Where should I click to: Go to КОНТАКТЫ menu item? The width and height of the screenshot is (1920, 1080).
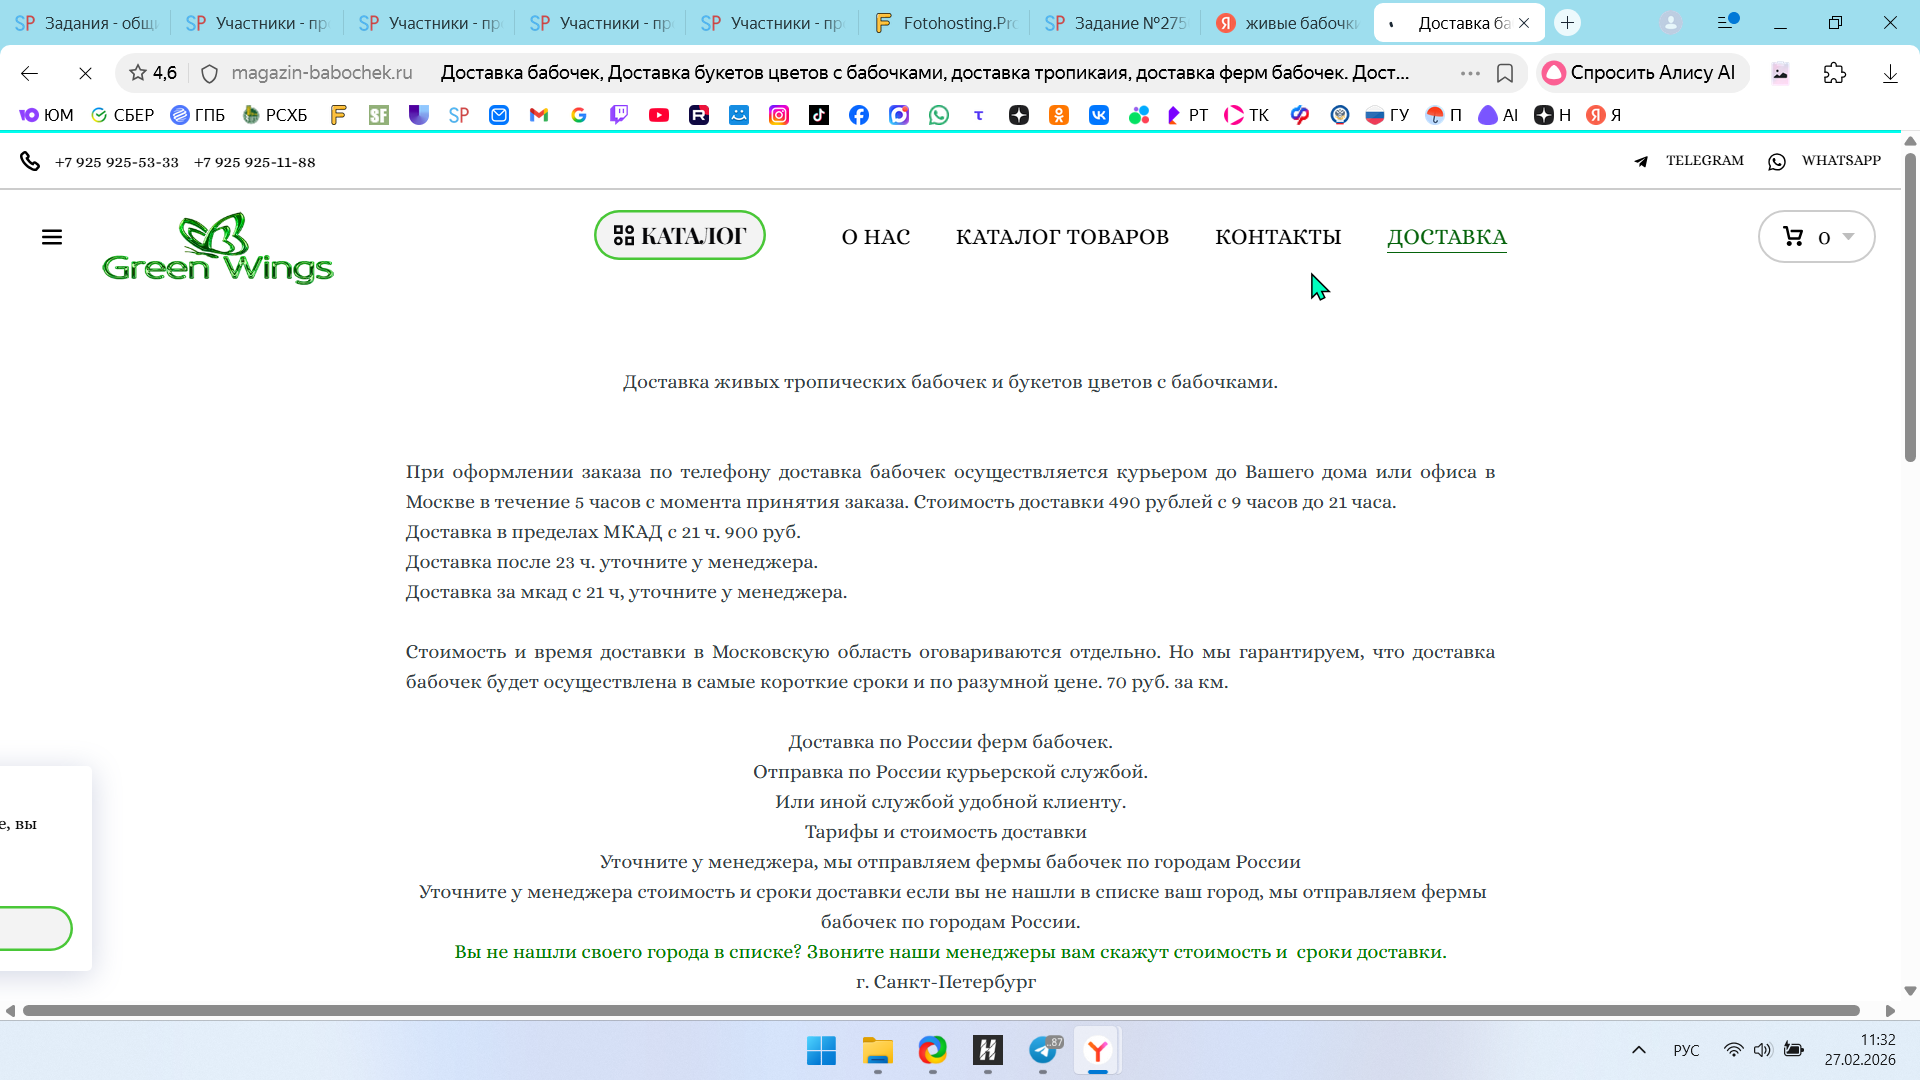tap(1277, 237)
